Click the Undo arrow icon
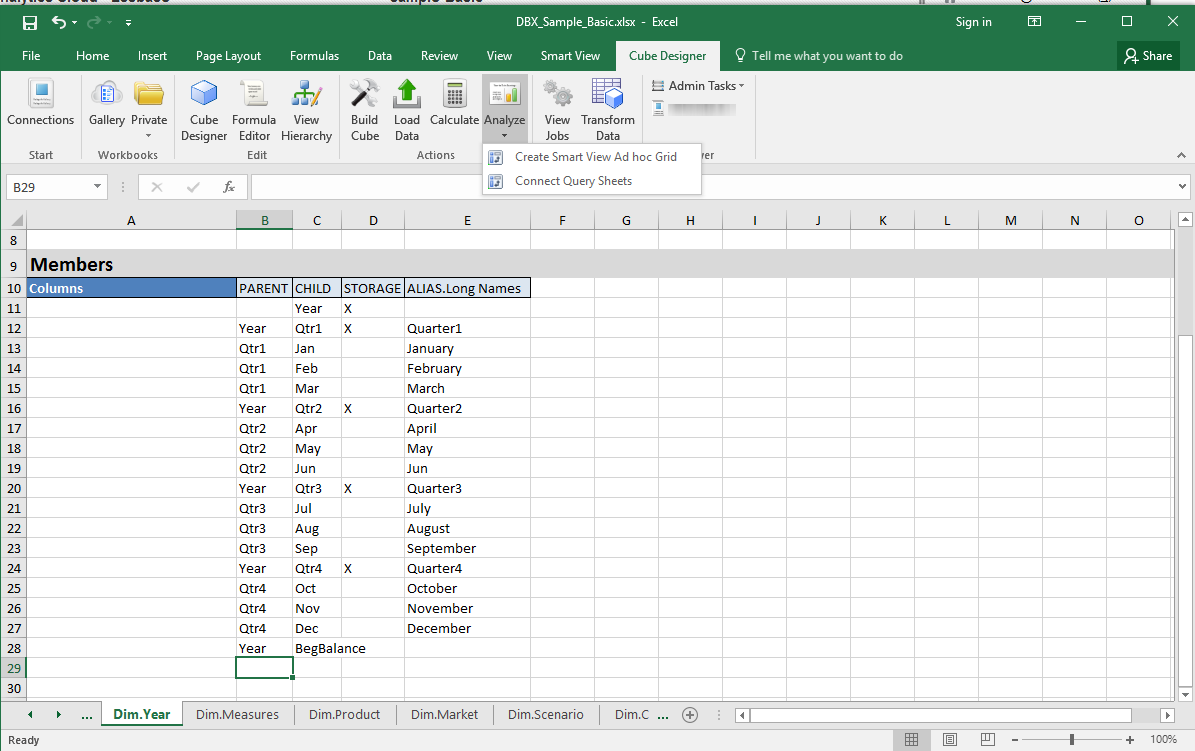1195x751 pixels. point(59,22)
